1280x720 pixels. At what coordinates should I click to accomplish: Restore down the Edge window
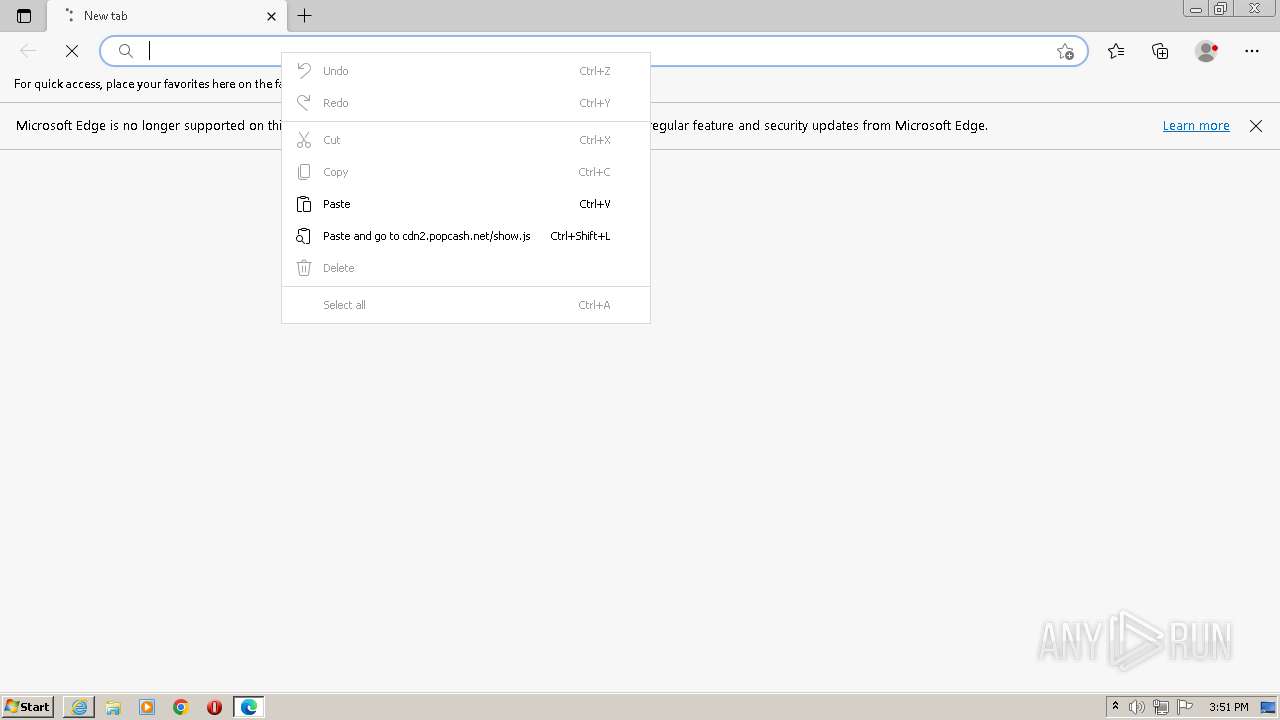(x=1220, y=8)
